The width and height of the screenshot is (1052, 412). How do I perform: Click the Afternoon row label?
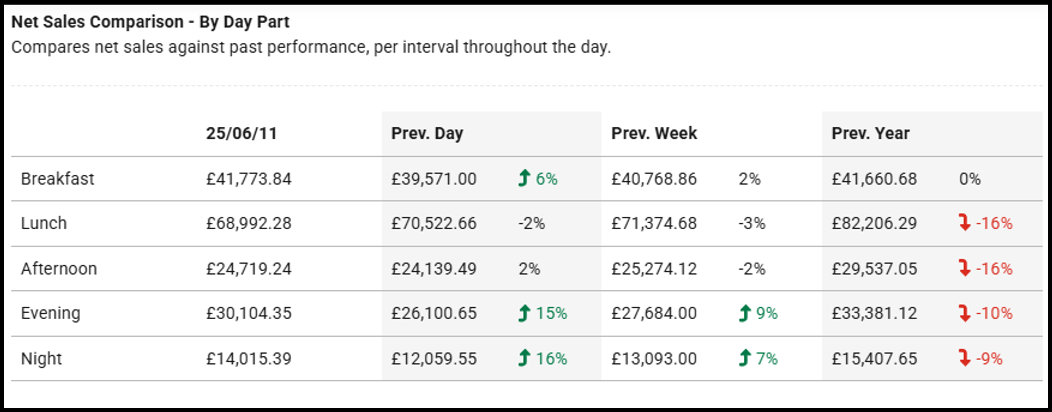tap(59, 269)
